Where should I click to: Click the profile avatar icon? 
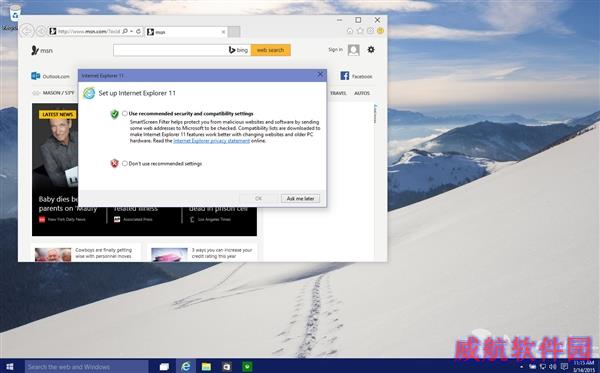pos(354,50)
